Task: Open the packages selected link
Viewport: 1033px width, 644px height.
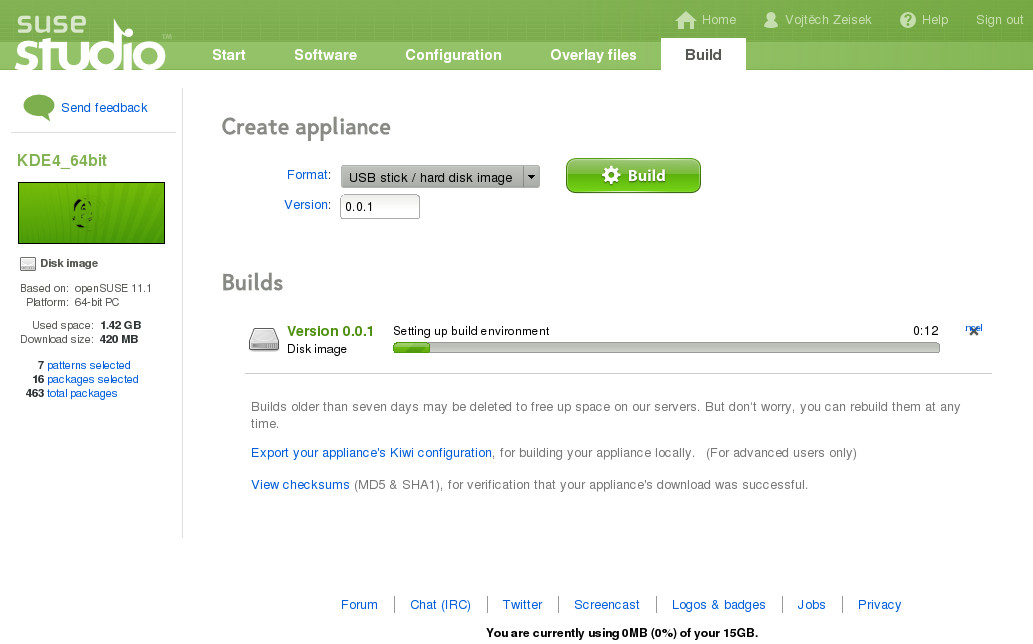Action: pos(93,379)
